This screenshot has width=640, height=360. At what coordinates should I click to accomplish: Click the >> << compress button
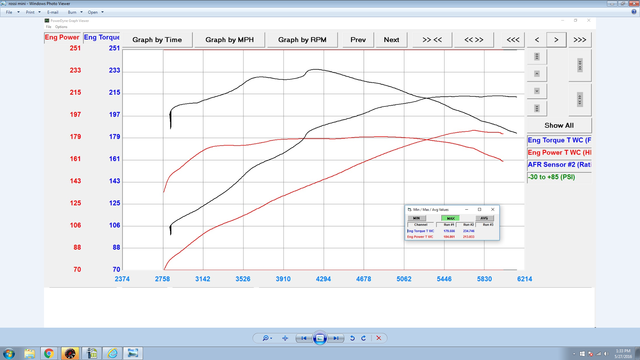[x=432, y=40]
